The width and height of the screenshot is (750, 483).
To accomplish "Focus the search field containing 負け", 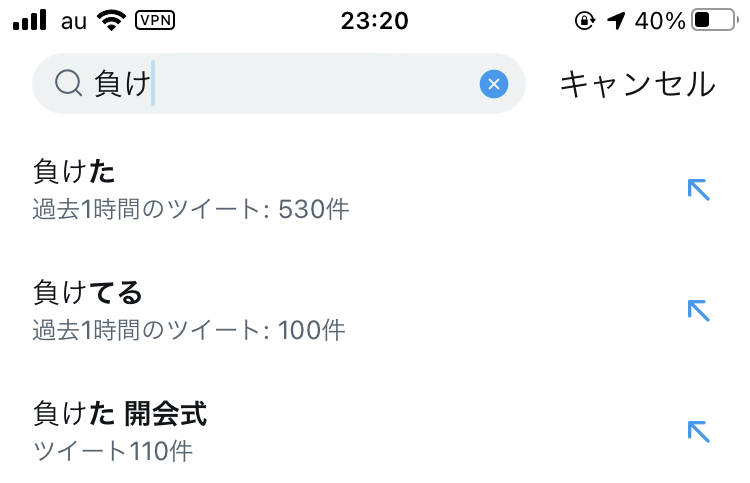I will 279,84.
